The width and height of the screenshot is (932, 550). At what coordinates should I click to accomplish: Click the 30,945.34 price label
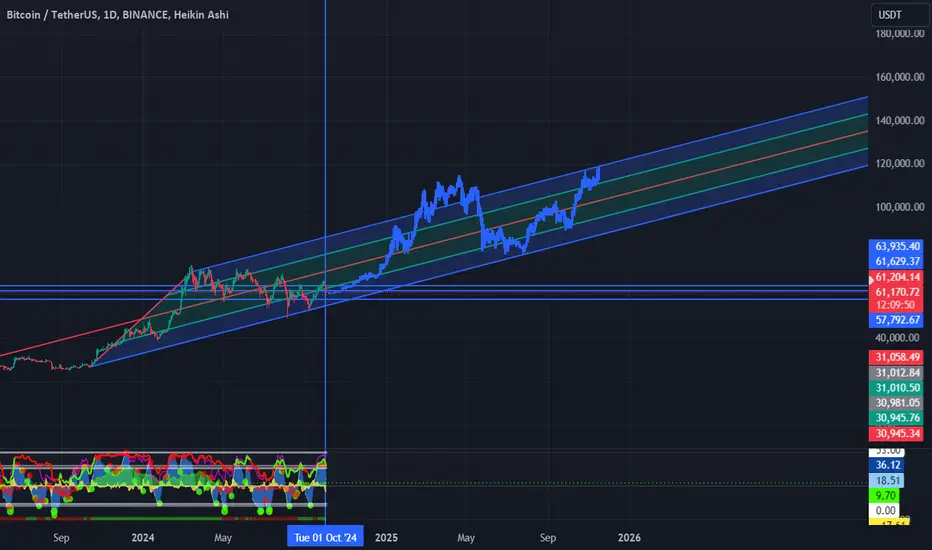point(896,433)
